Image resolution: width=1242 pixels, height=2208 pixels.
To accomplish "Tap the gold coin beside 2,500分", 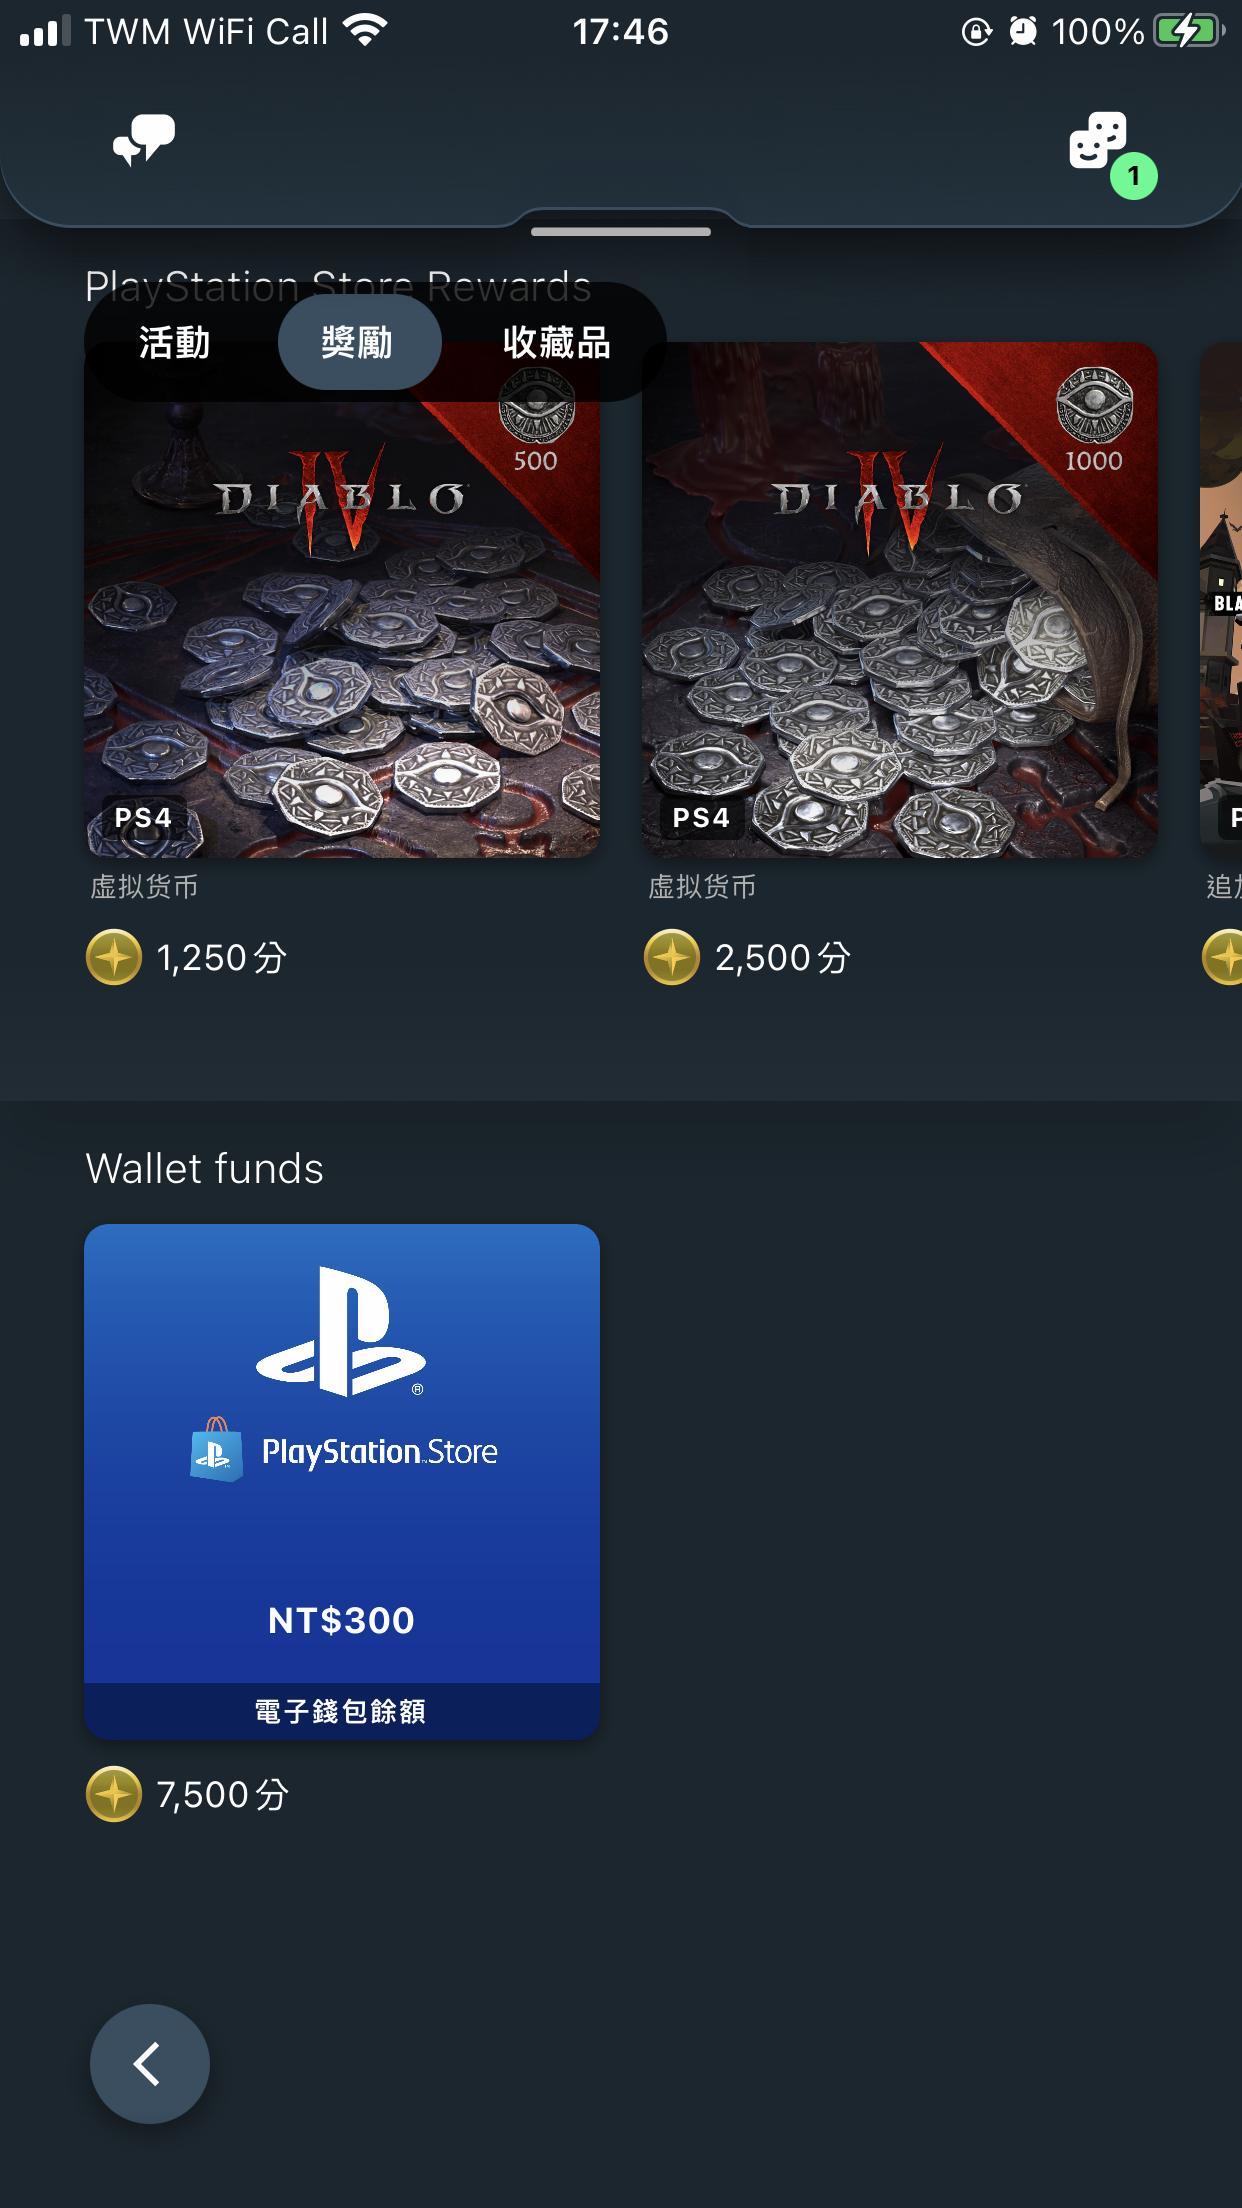I will [x=672, y=957].
